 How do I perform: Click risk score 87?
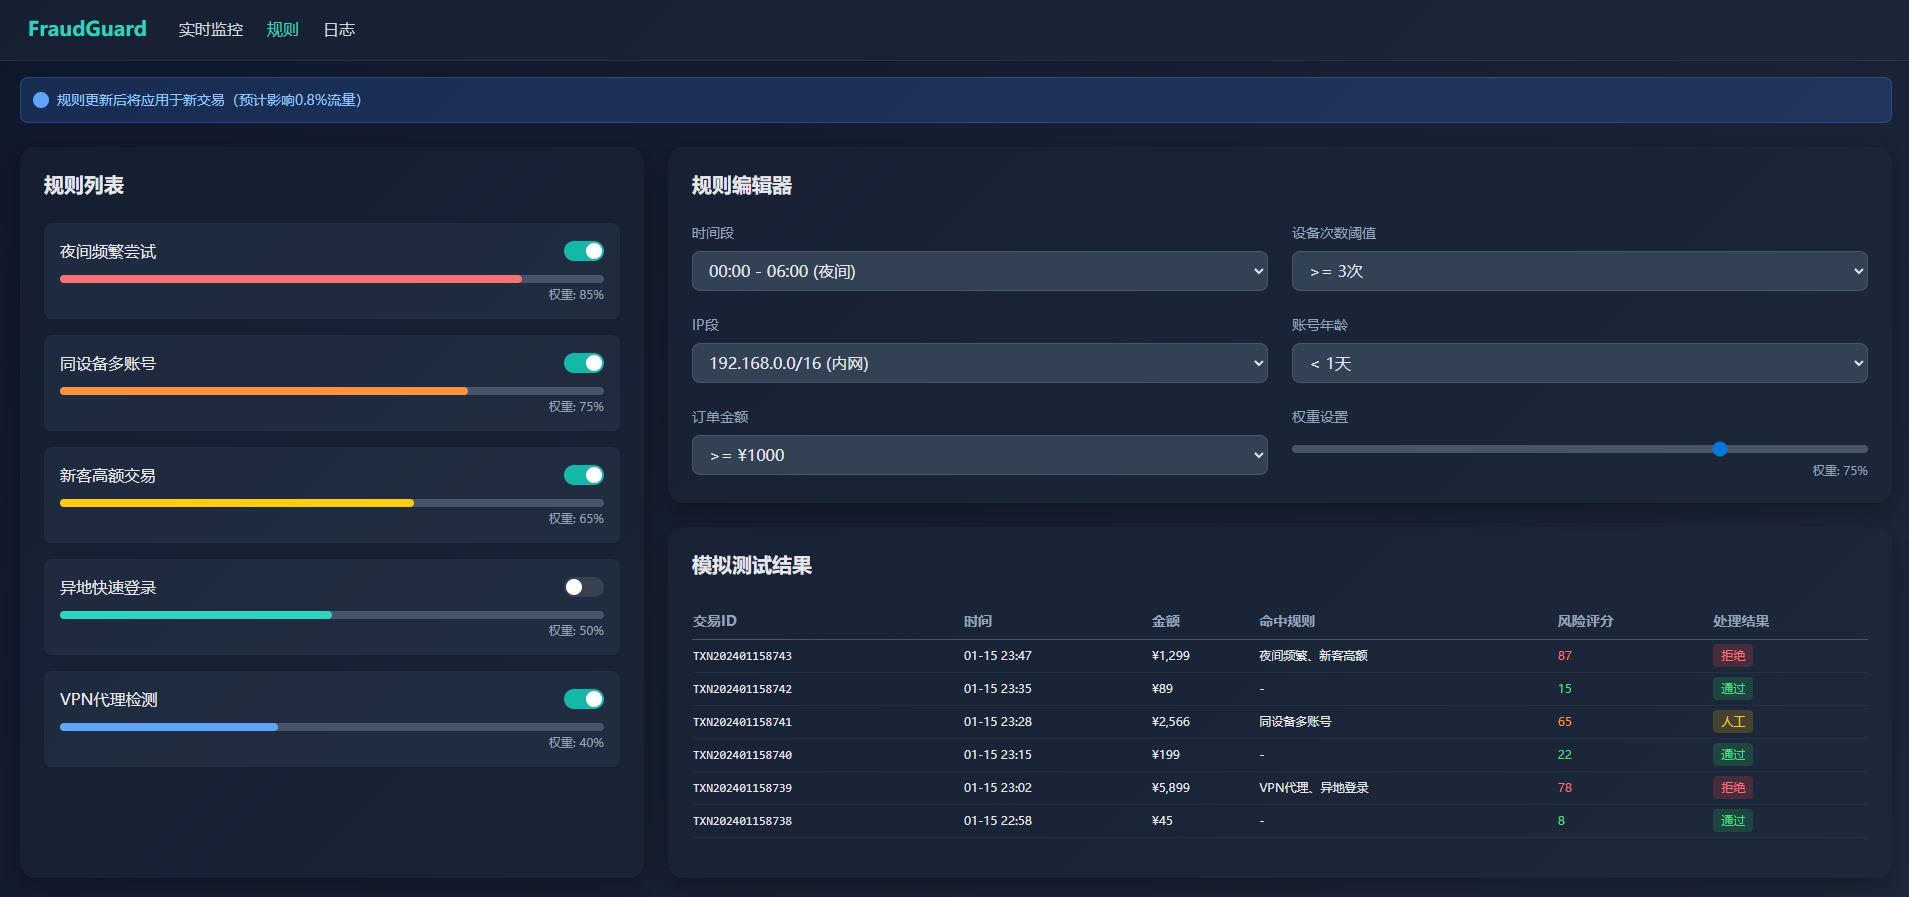click(x=1565, y=656)
